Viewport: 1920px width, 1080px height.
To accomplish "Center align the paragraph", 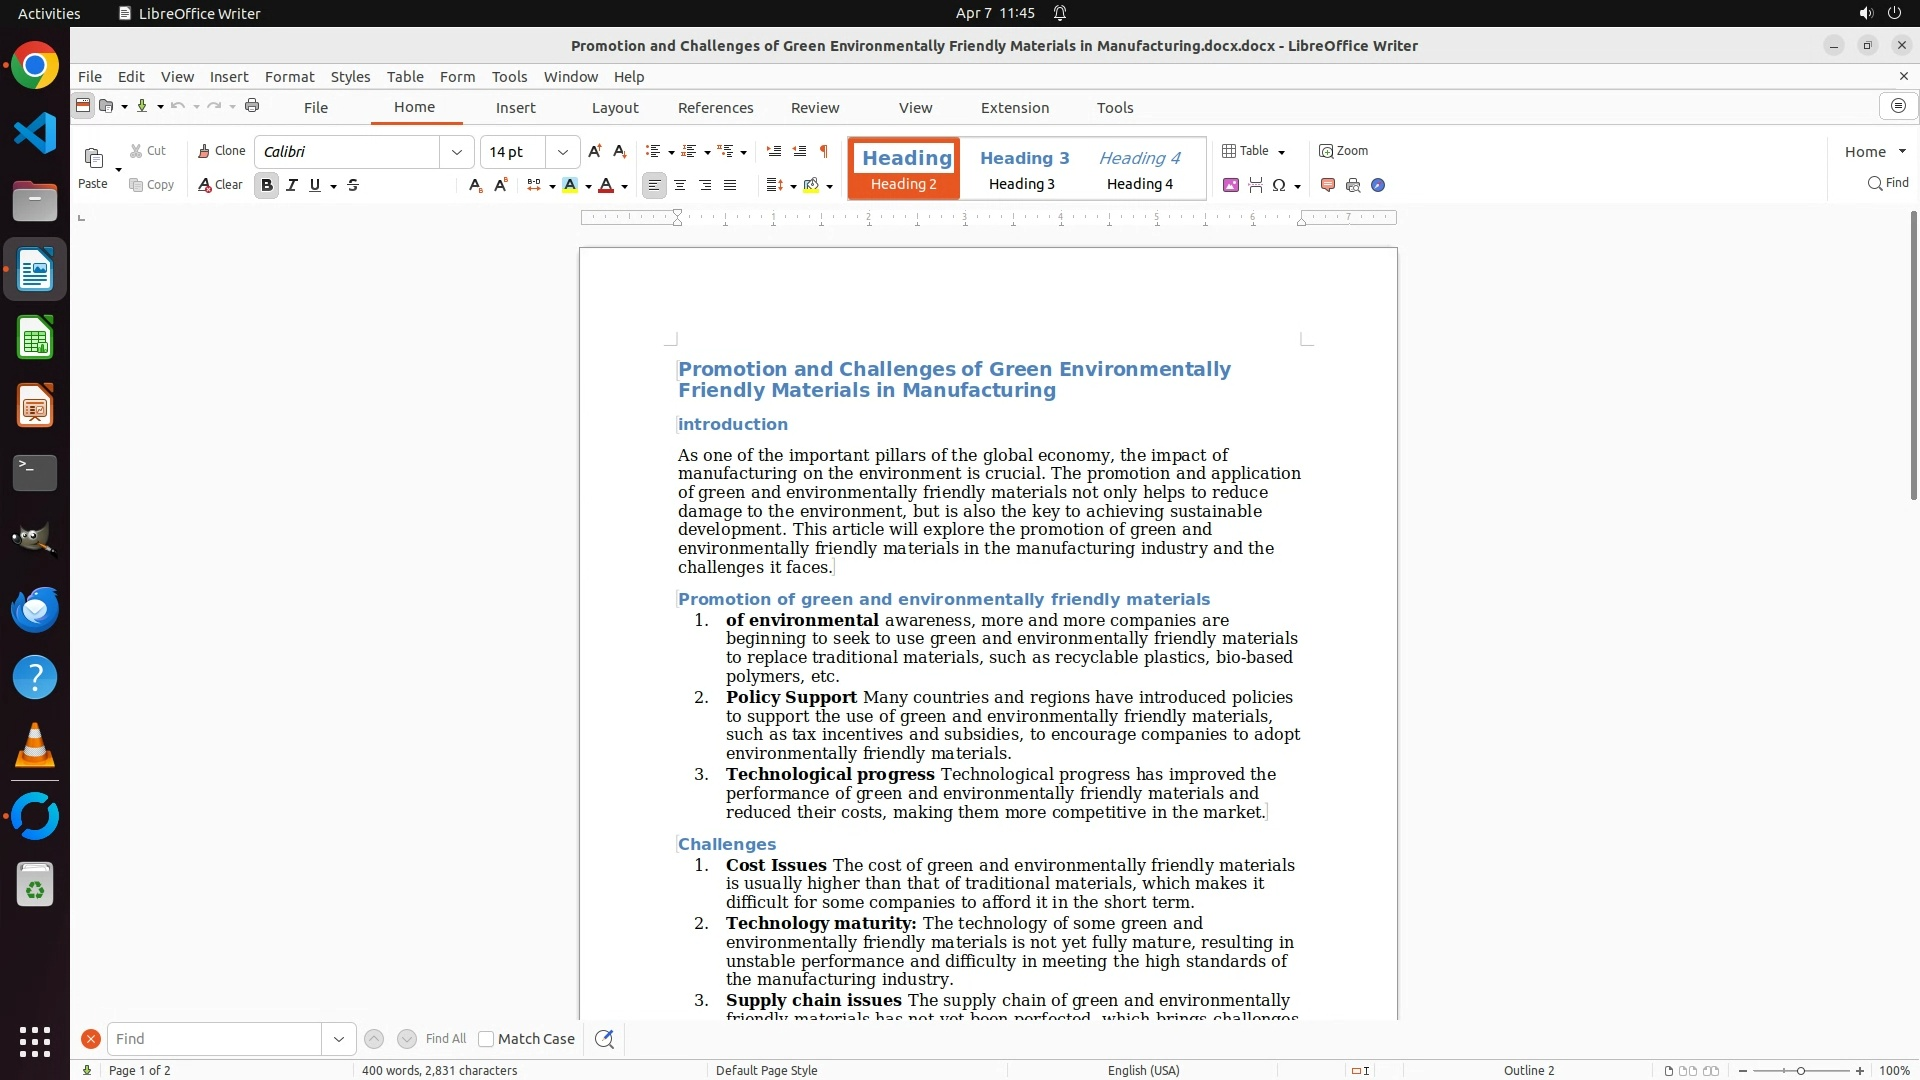I will pyautogui.click(x=680, y=185).
